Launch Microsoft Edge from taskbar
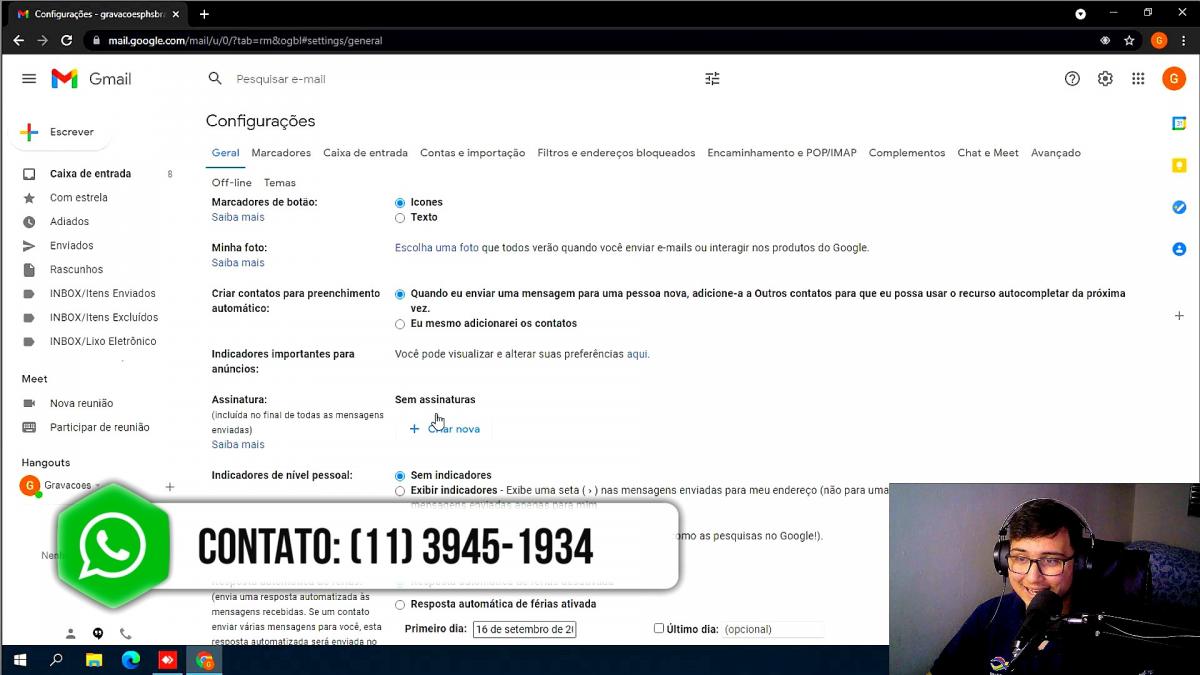Screen dimensions: 1200x675 click(x=130, y=660)
